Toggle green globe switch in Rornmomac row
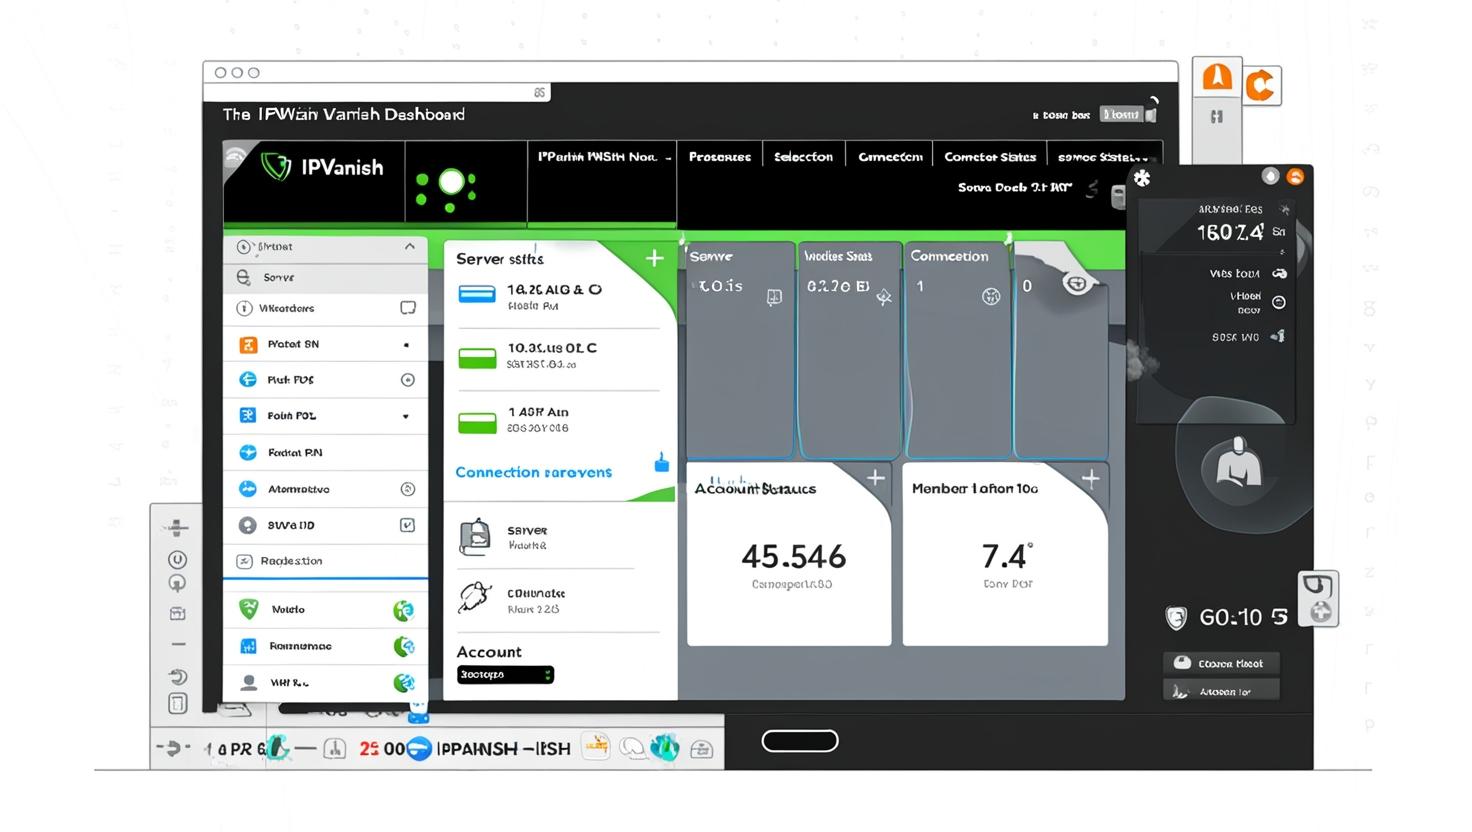Viewport: 1472px width, 832px height. point(403,646)
